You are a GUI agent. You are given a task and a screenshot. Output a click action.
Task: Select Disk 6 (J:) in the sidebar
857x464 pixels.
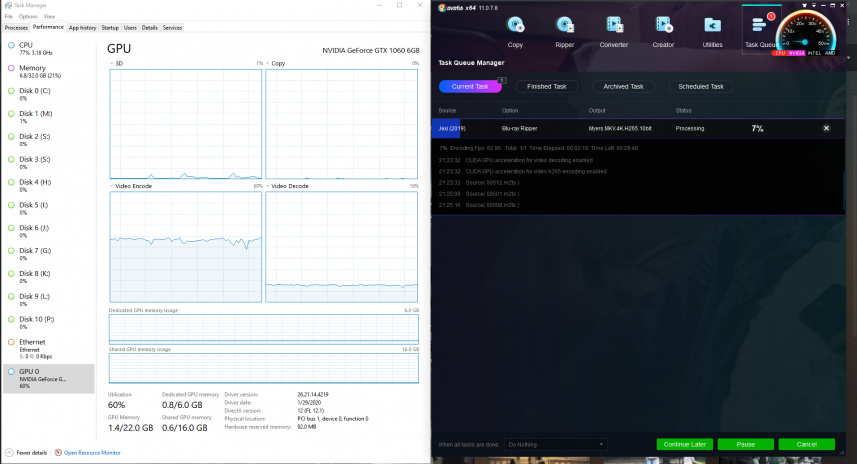pos(49,231)
